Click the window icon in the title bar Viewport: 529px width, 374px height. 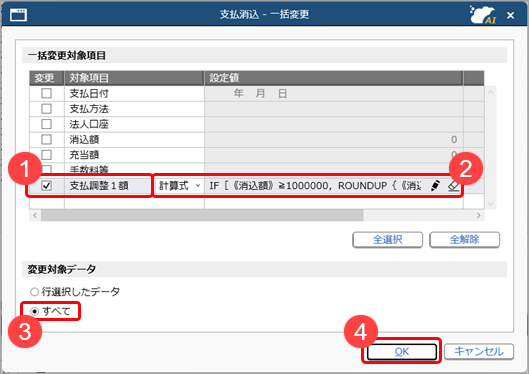point(18,15)
